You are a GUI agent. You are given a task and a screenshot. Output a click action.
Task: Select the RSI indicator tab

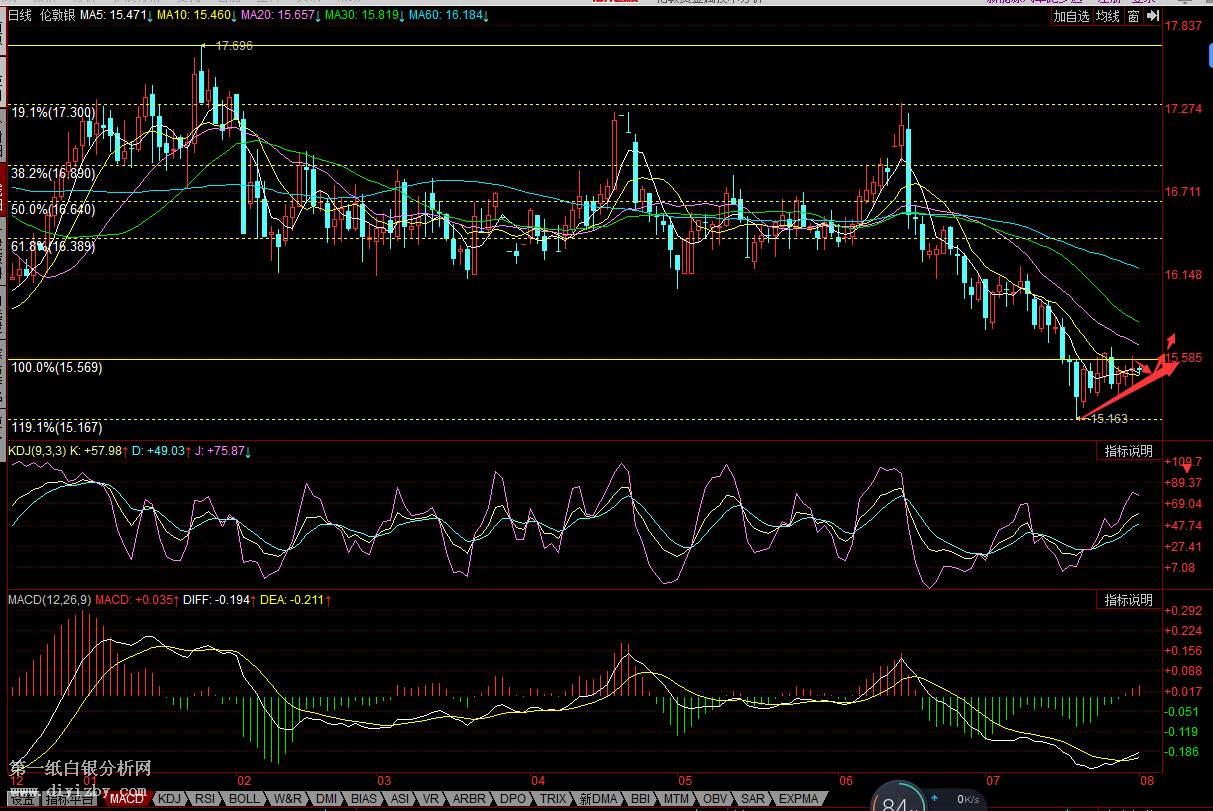[206, 799]
